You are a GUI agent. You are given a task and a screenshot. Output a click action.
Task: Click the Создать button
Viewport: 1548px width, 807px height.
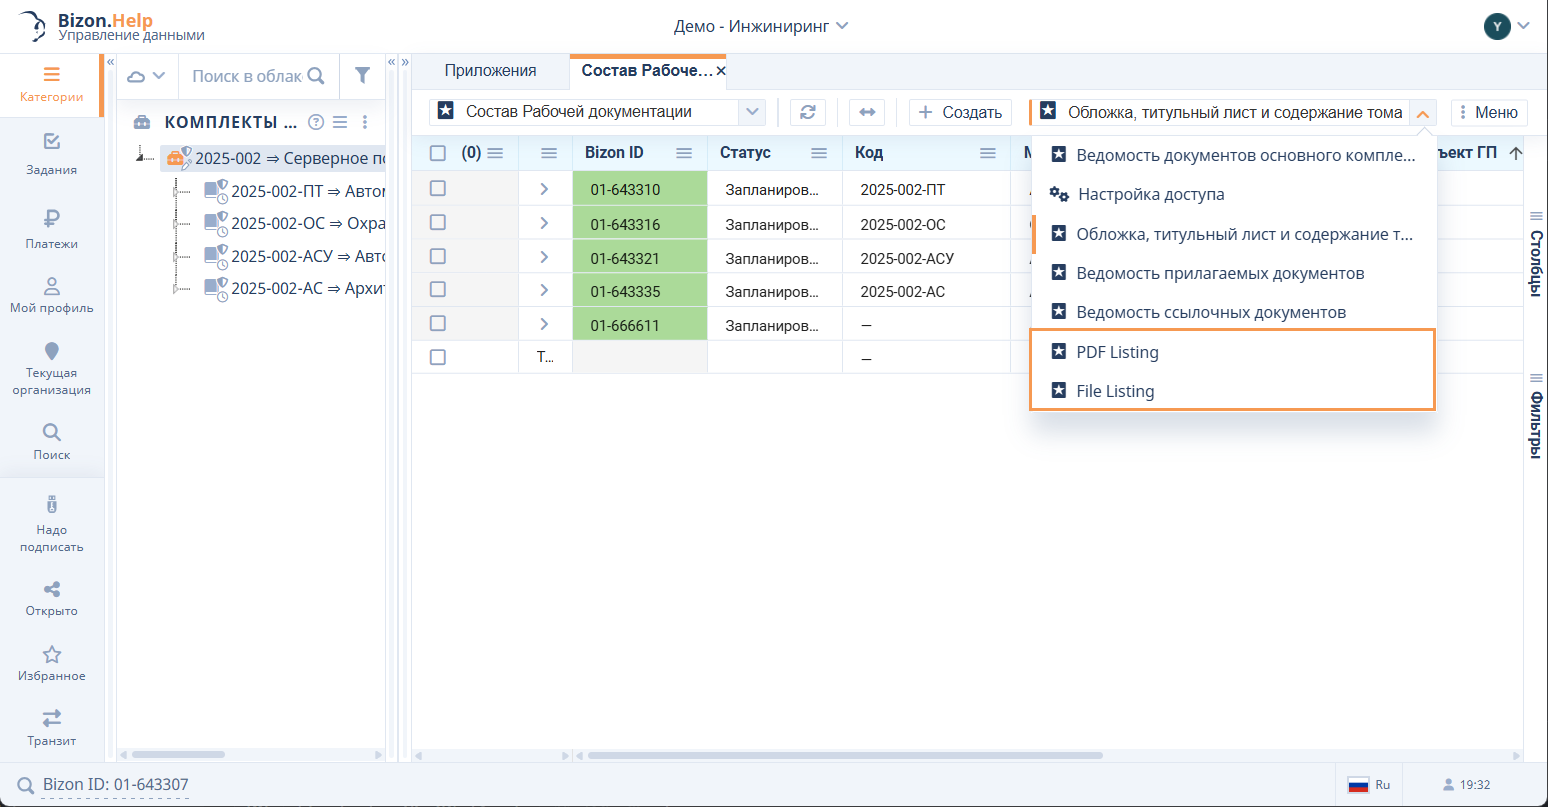[x=960, y=112]
